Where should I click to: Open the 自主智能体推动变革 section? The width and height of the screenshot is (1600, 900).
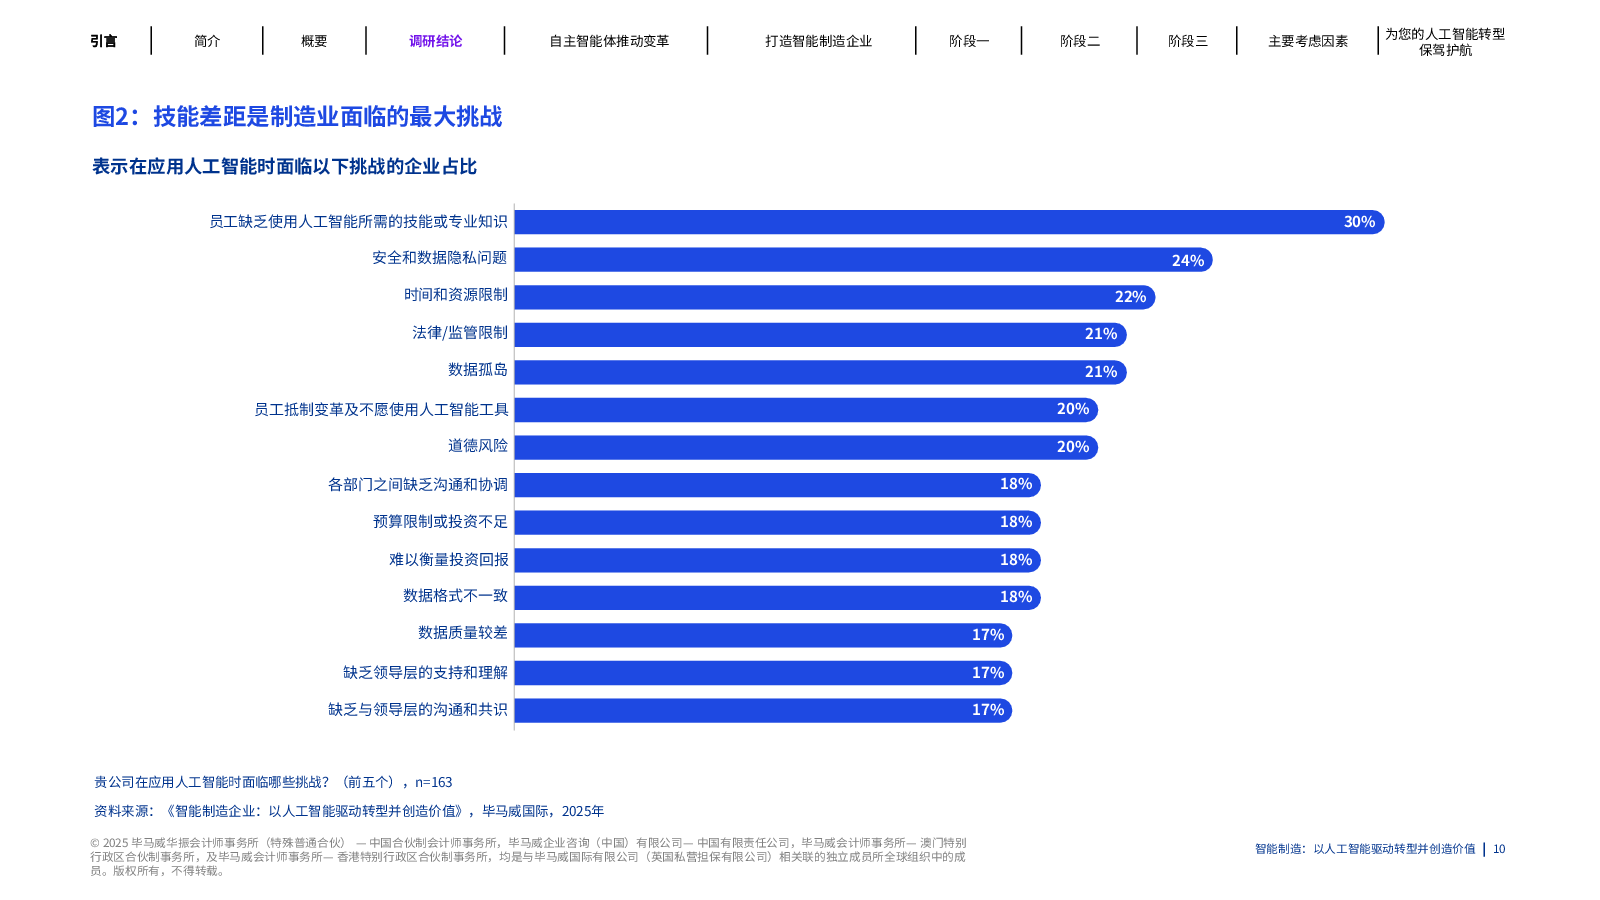(608, 41)
